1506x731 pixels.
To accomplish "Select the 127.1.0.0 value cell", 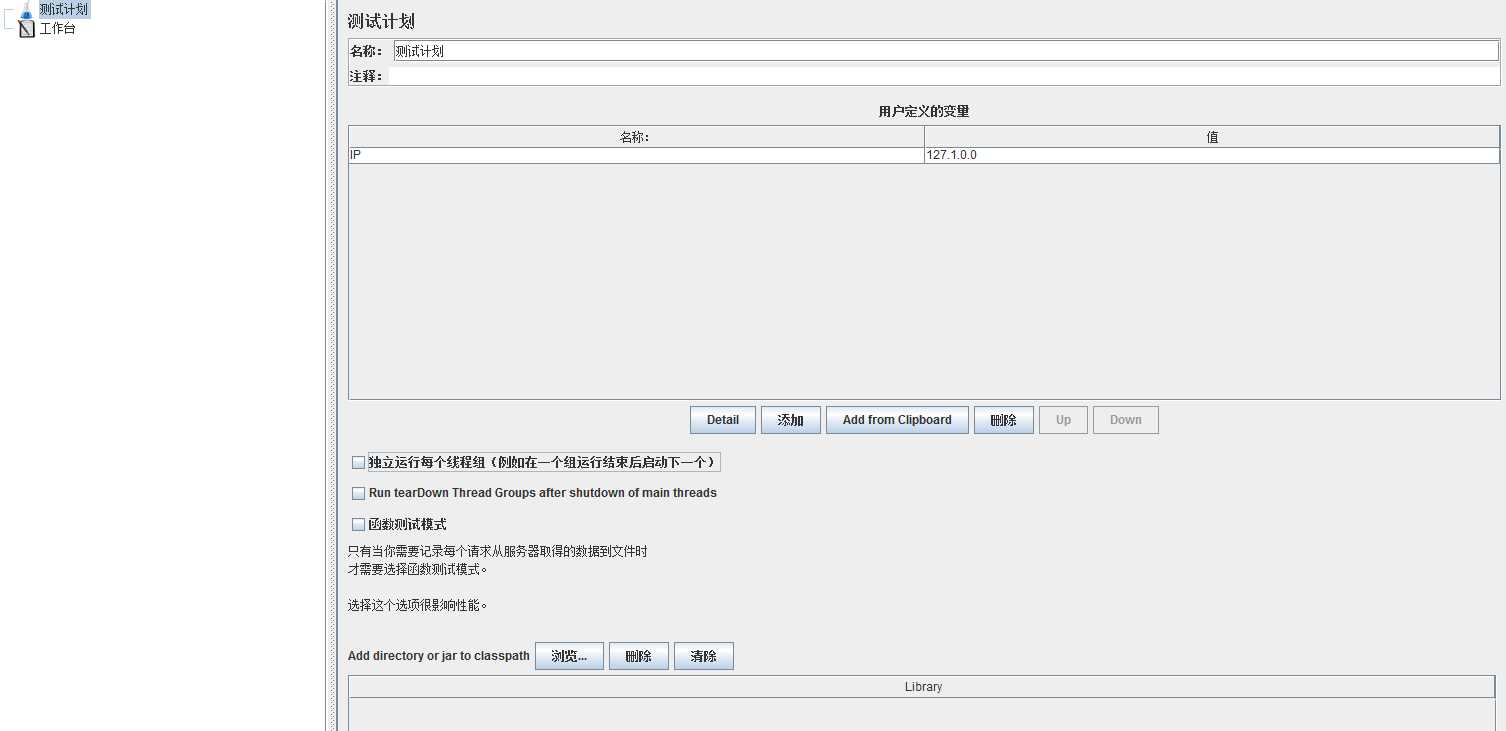I will [x=1212, y=156].
